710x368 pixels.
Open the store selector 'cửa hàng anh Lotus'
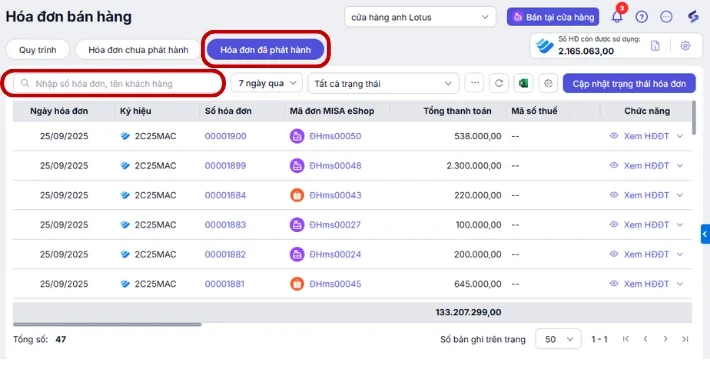[420, 17]
